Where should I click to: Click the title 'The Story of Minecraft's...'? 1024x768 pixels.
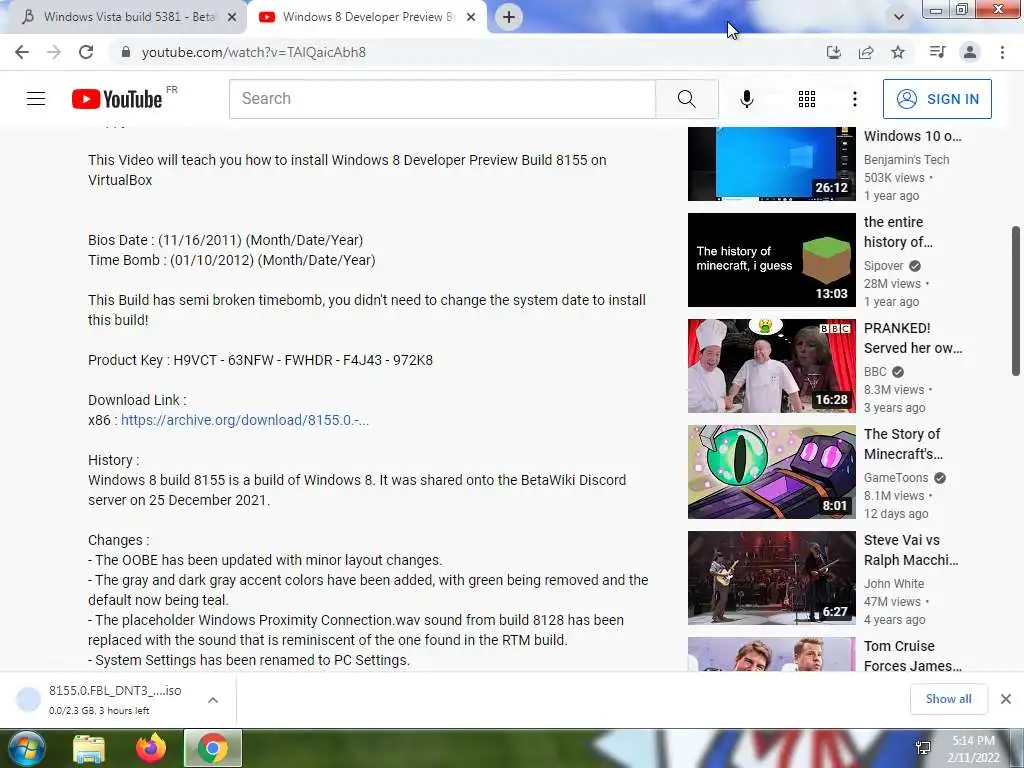tap(903, 443)
